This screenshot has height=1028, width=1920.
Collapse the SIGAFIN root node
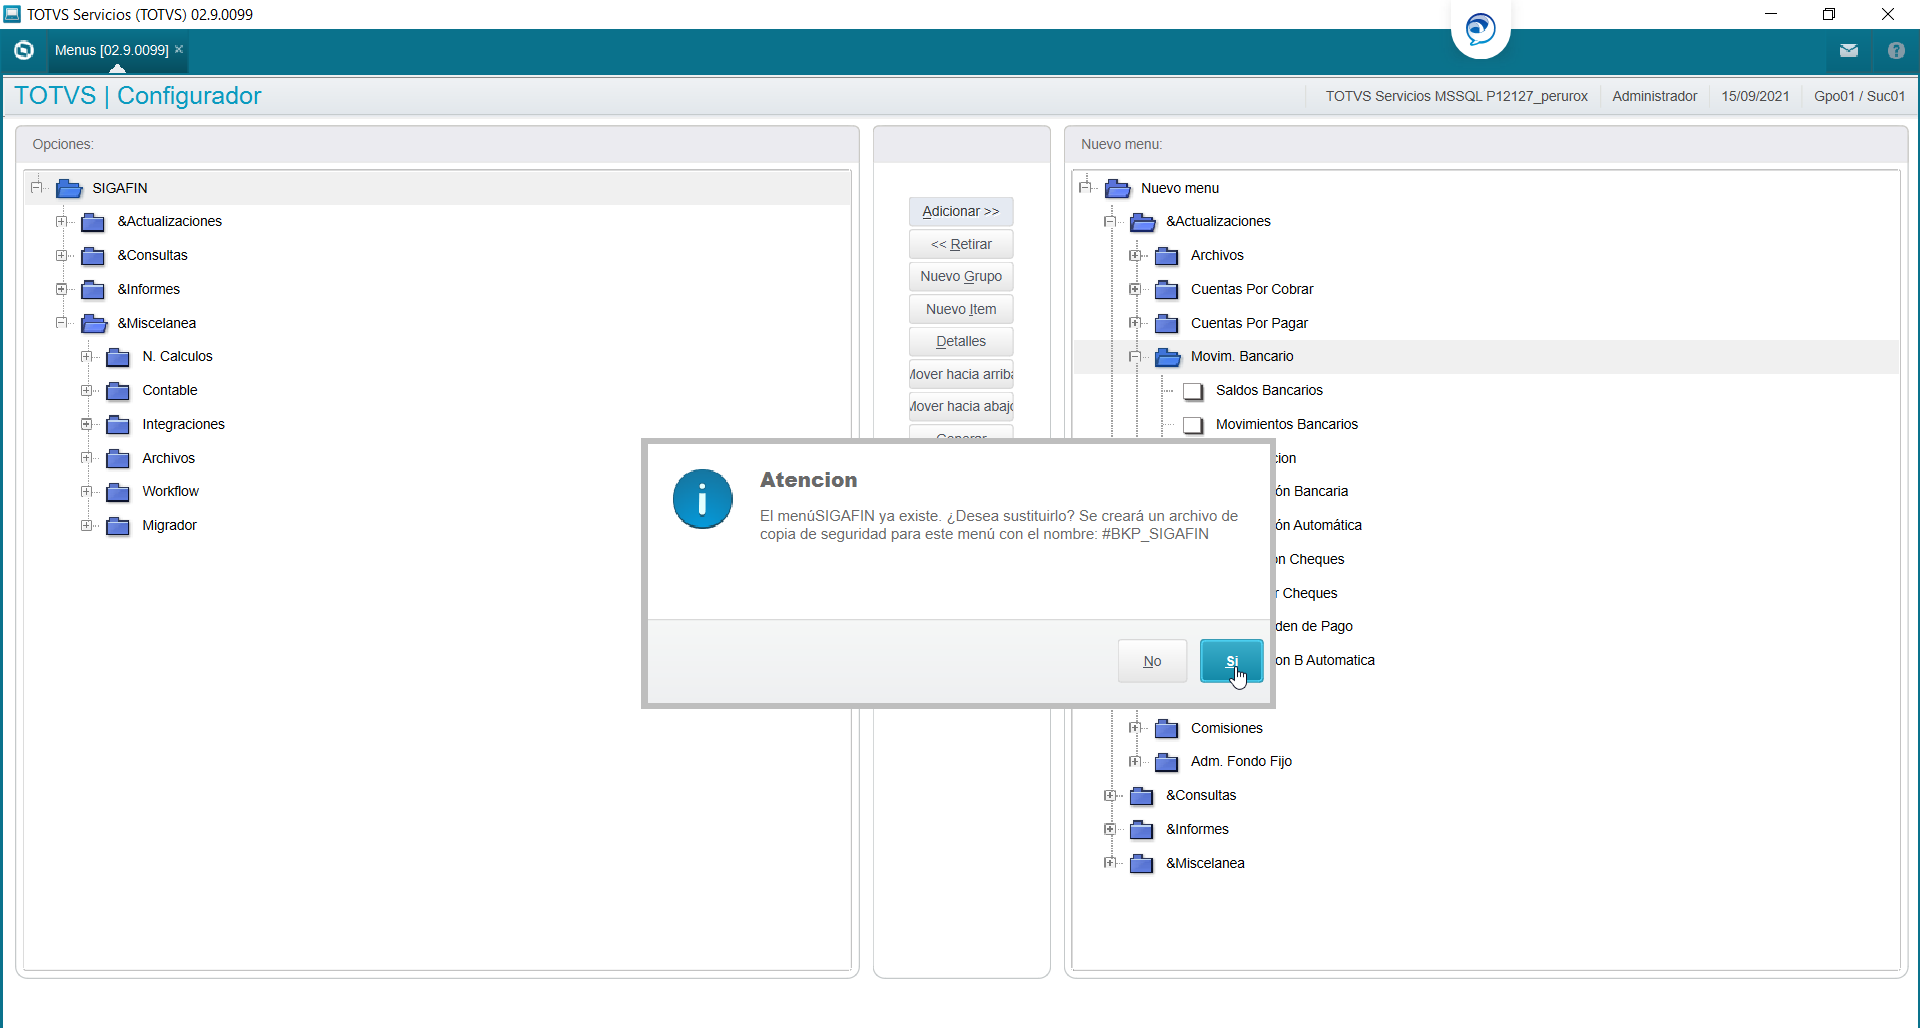[x=37, y=187]
